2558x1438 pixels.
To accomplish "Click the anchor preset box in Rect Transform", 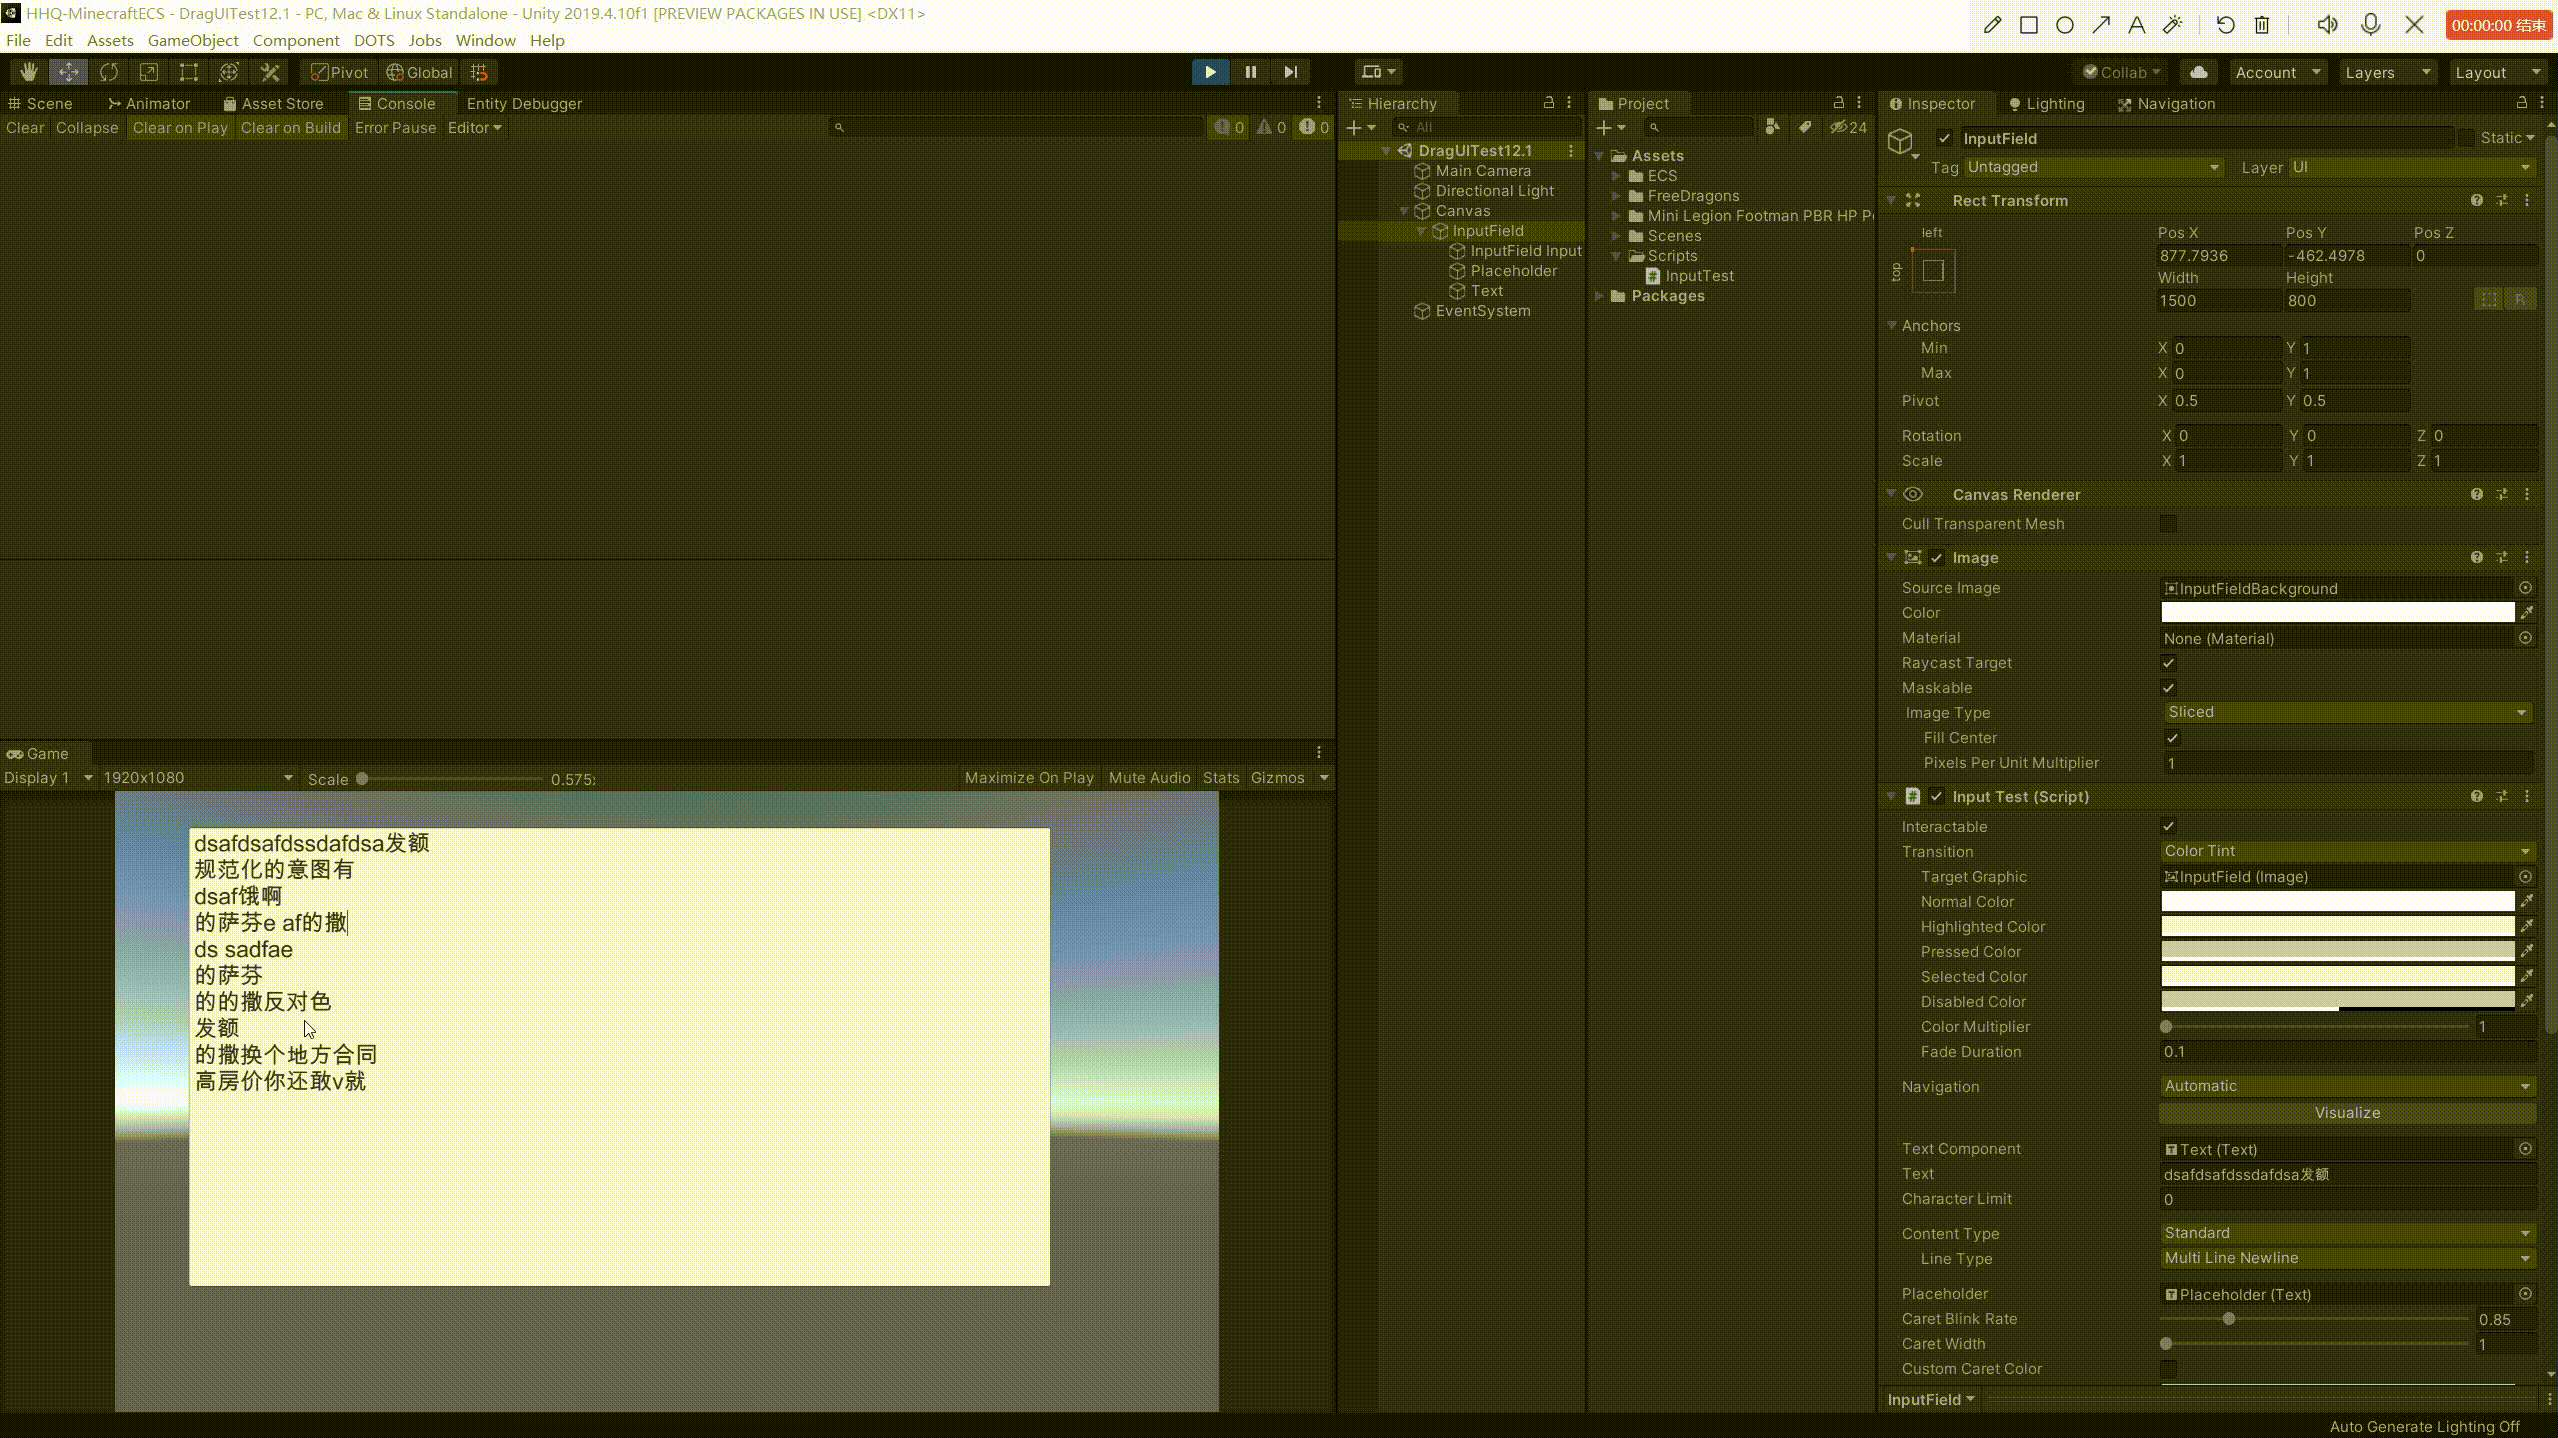I will pyautogui.click(x=1933, y=270).
